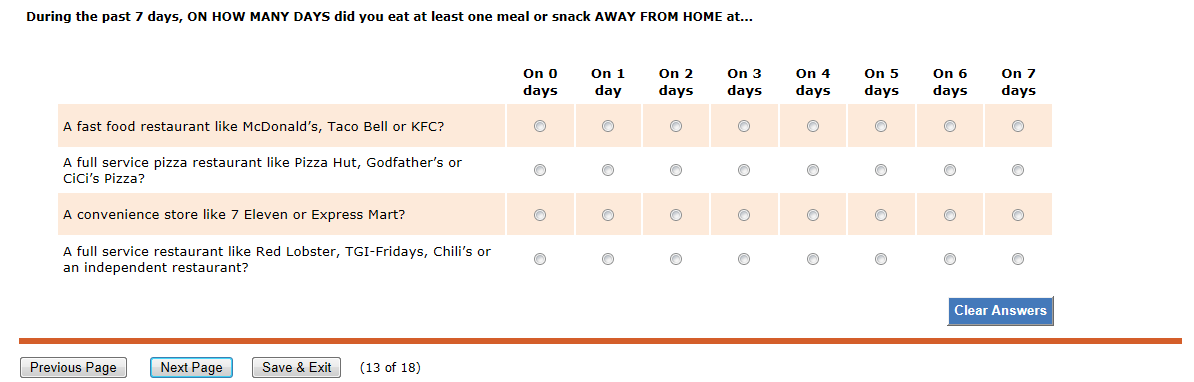The image size is (1194, 382).
Task: Select 'On 3 days' for fast food restaurant
Action: [744, 126]
